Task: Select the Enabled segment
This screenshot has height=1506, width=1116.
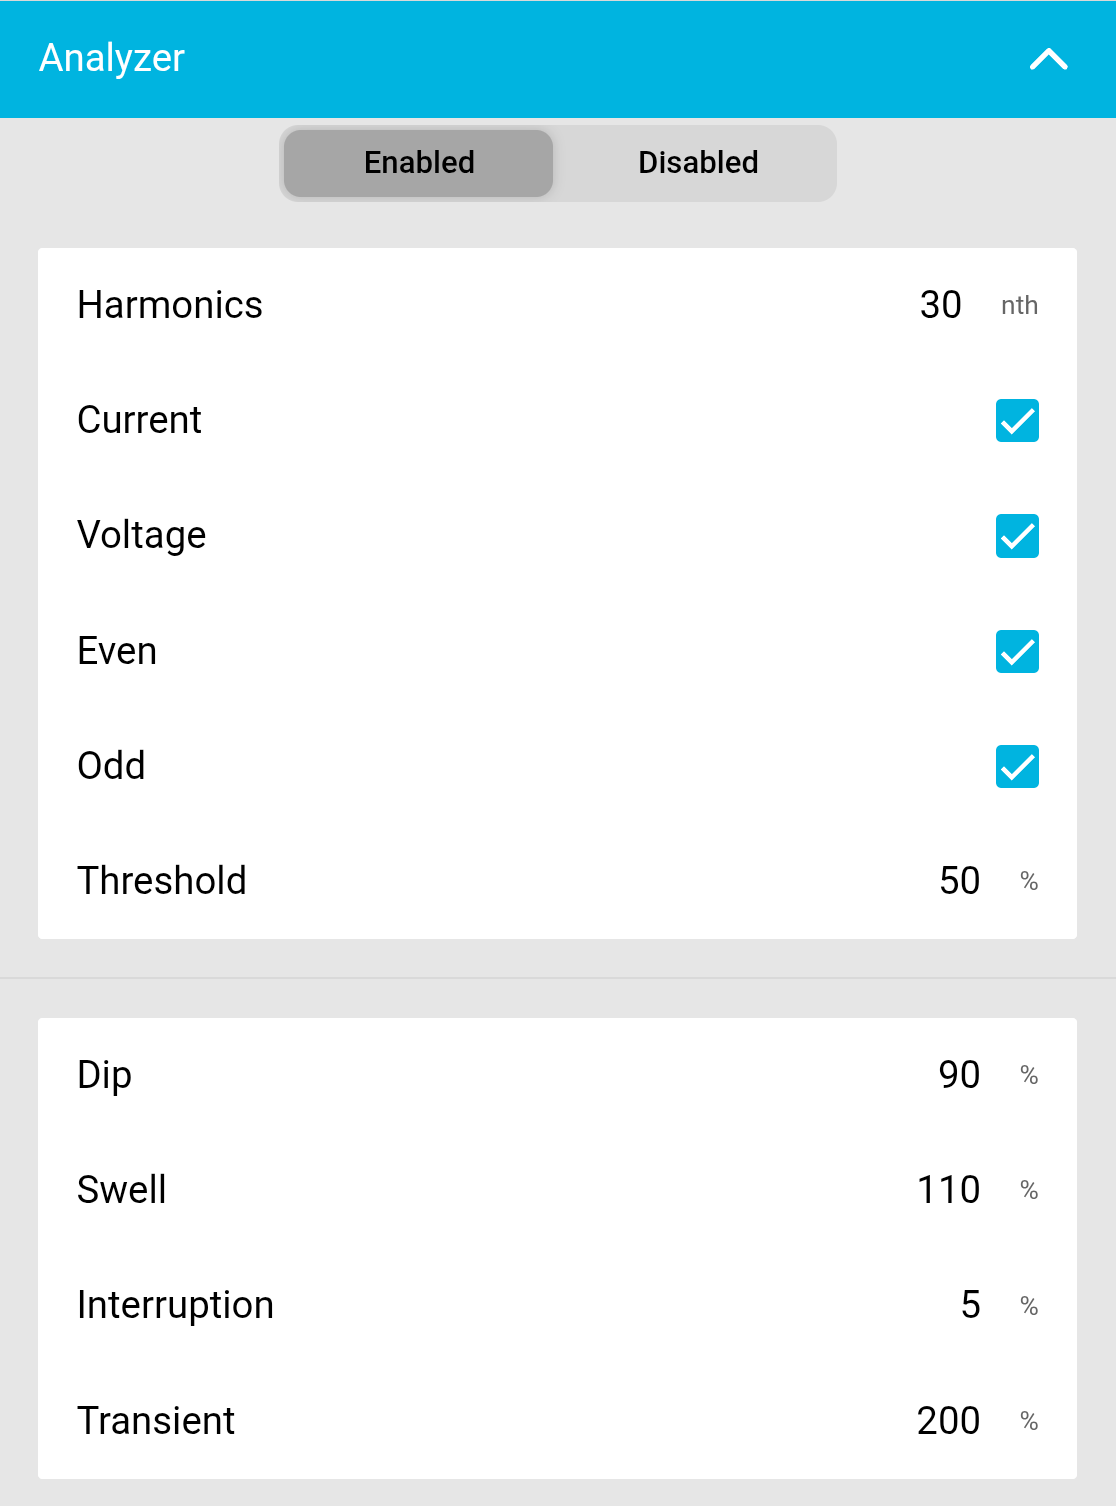Action: [x=419, y=163]
